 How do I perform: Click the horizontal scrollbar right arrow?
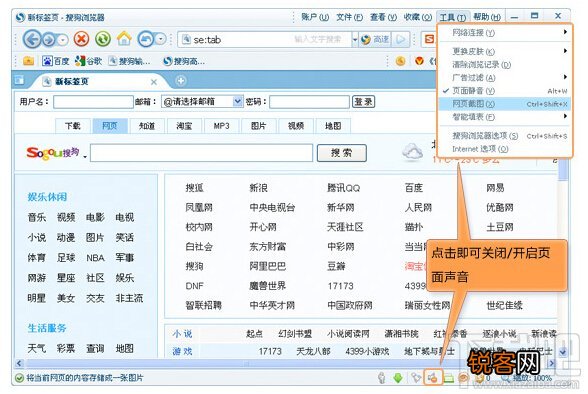pos(551,363)
